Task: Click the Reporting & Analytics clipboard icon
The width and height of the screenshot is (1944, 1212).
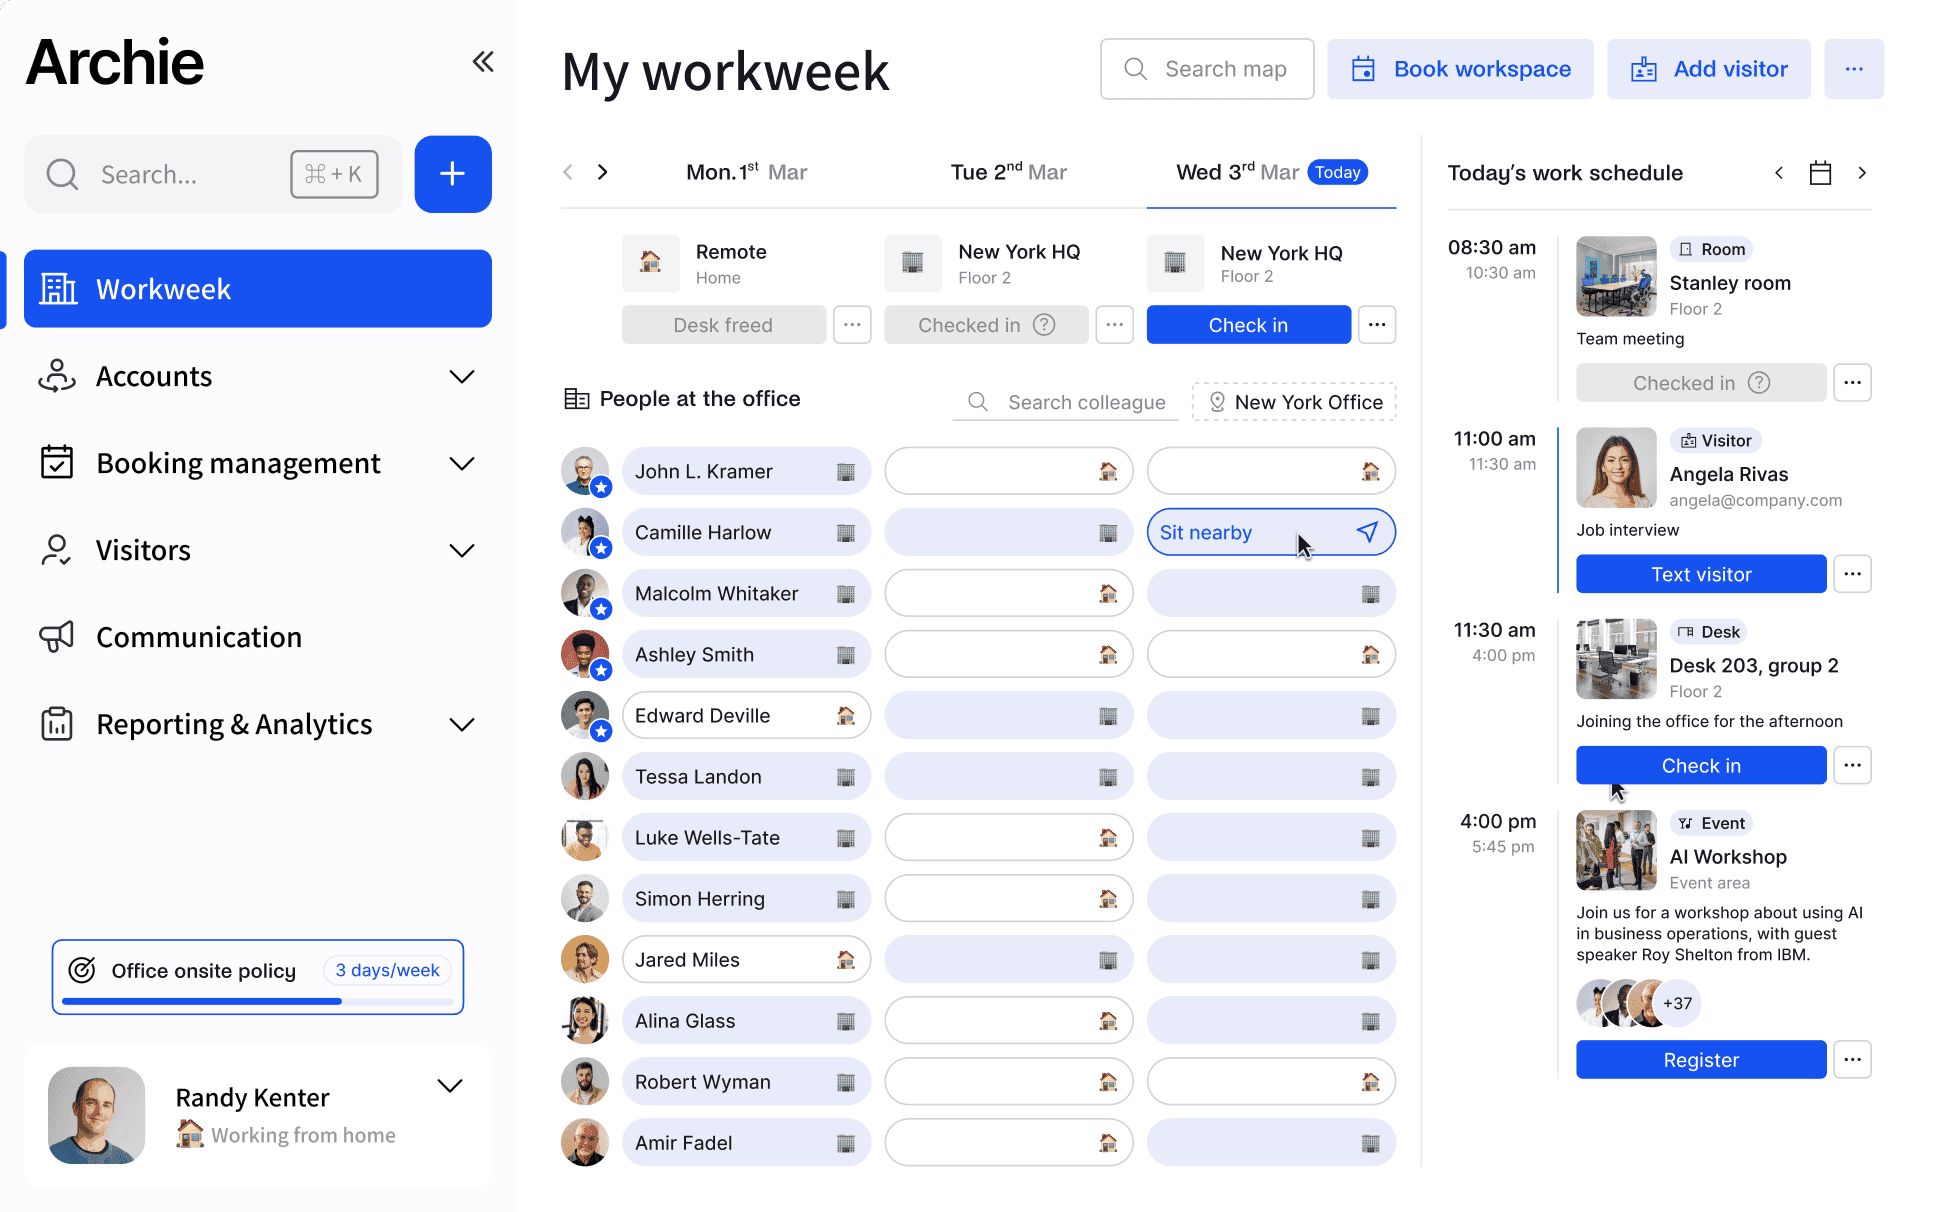Action: coord(57,724)
